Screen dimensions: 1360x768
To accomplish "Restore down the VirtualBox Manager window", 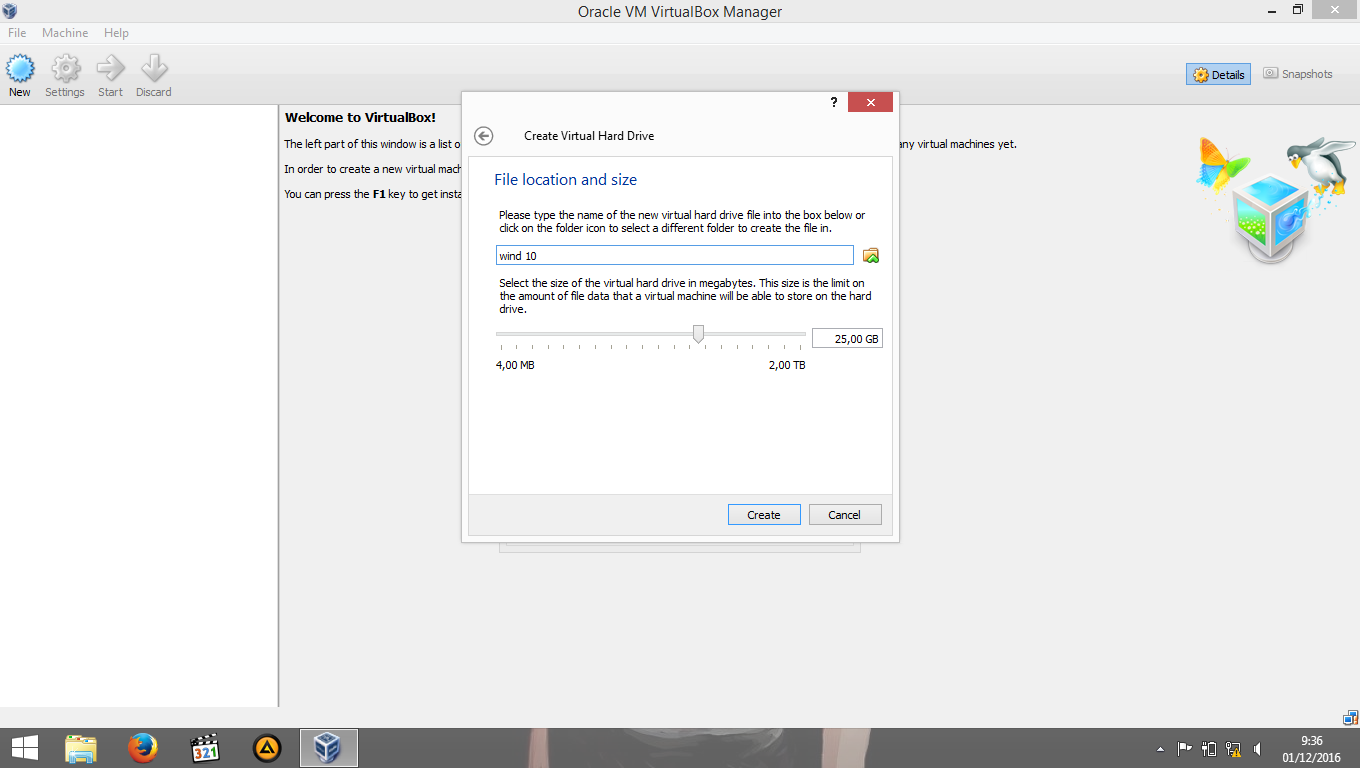I will point(1298,10).
